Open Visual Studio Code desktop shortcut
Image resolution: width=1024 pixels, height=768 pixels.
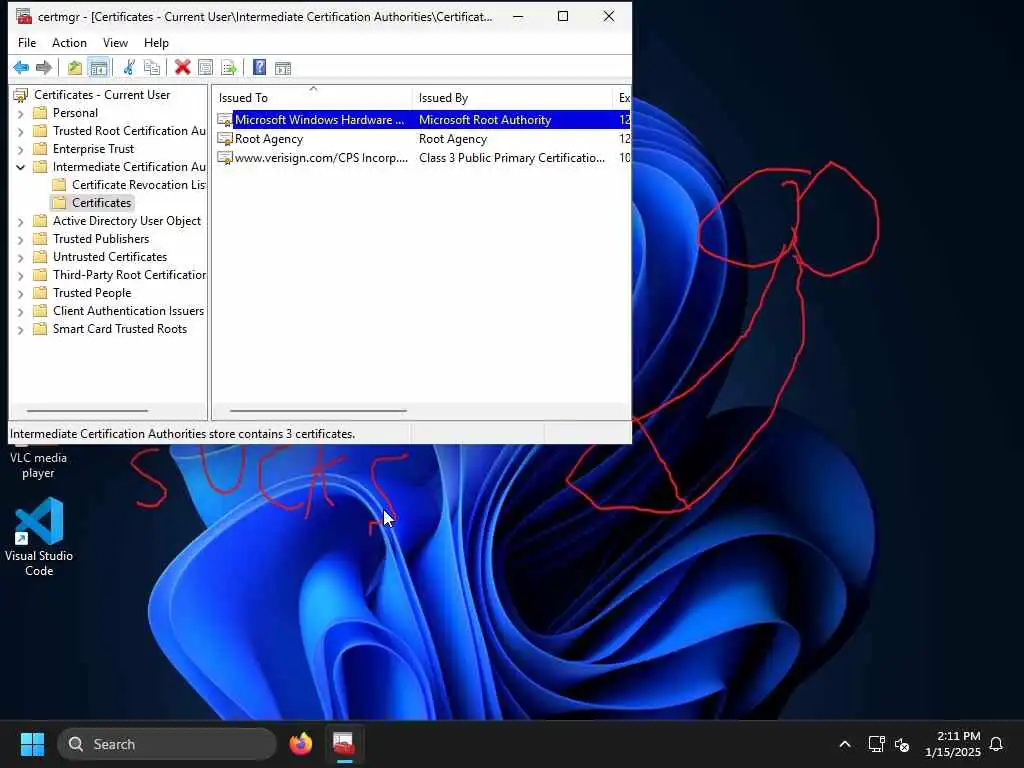point(39,537)
